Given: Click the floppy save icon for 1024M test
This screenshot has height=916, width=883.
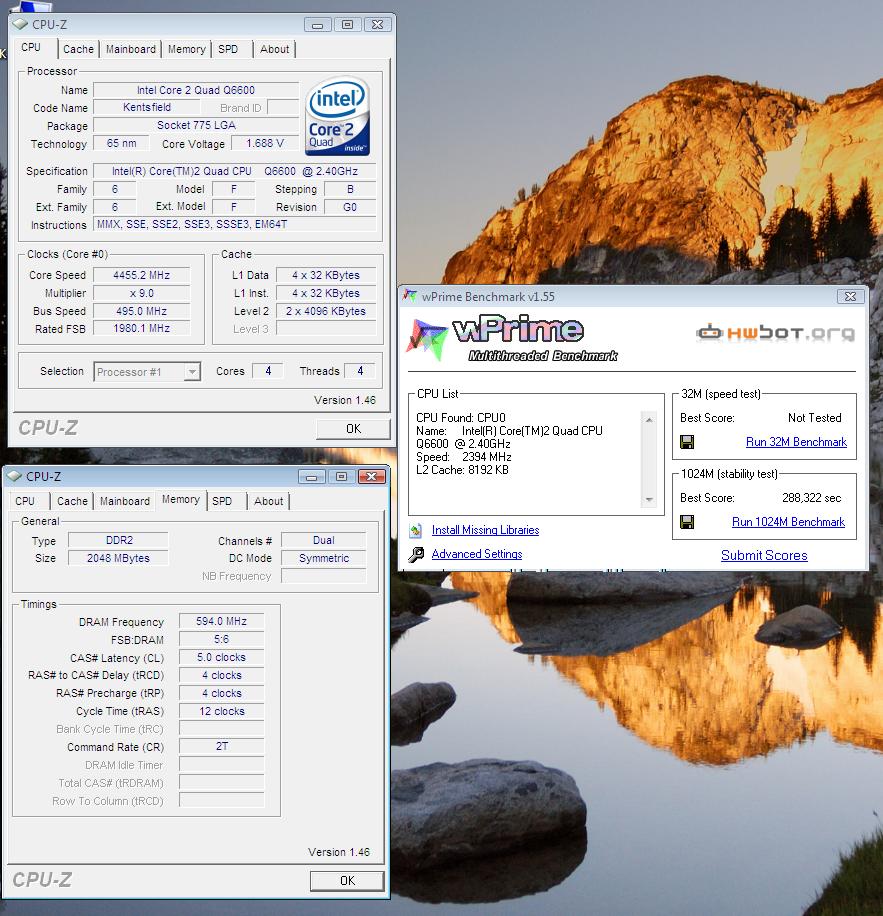Looking at the screenshot, I should [687, 522].
